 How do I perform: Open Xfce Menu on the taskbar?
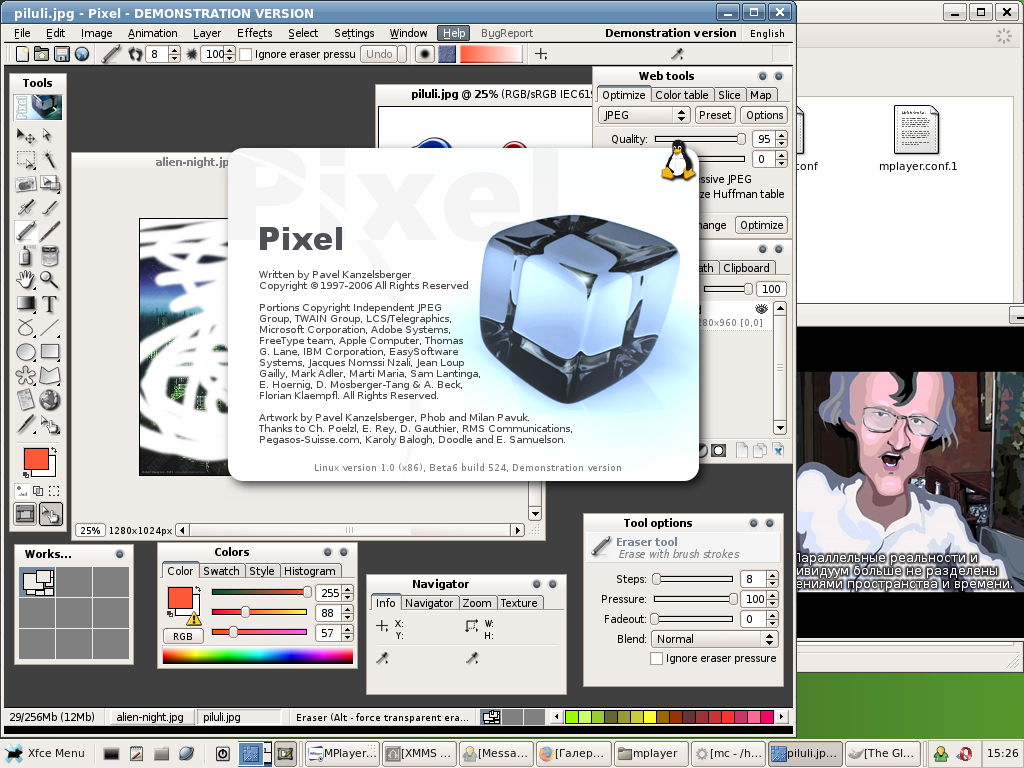(46, 753)
